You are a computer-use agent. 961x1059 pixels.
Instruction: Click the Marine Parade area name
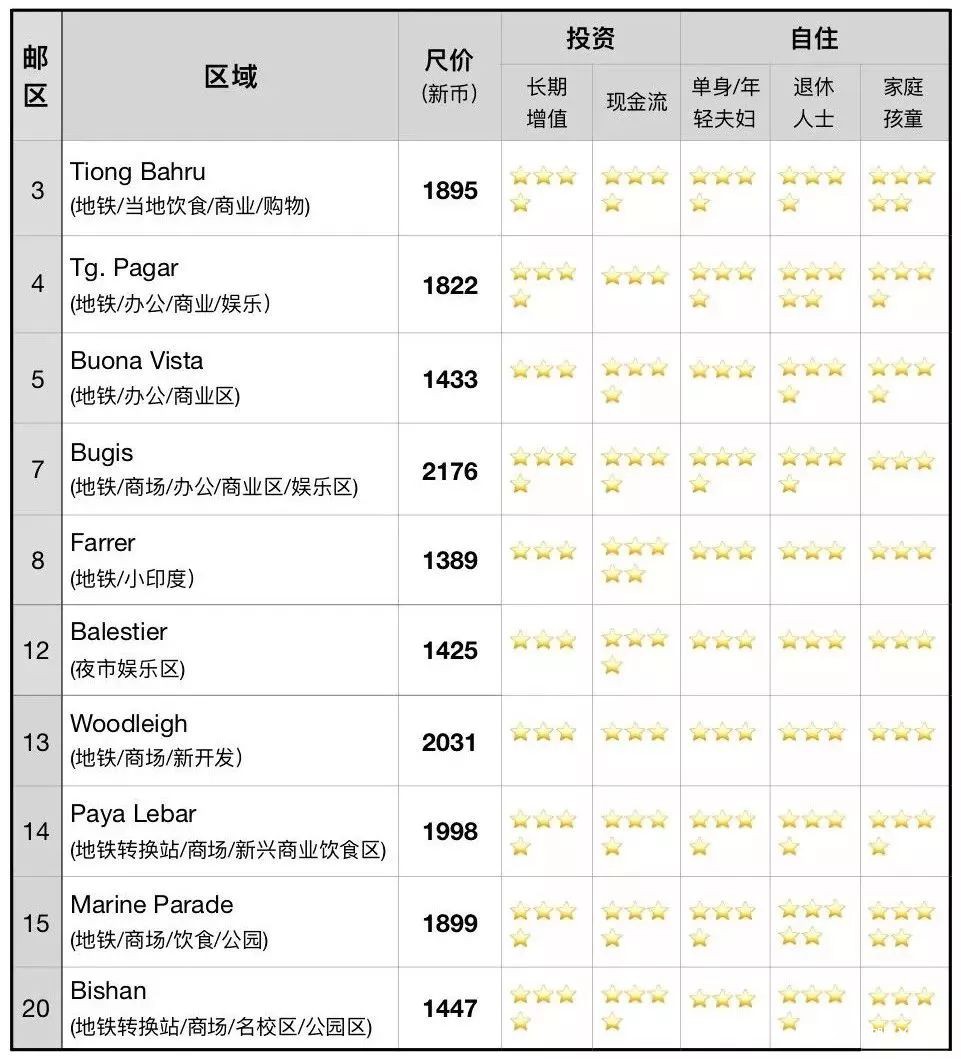click(x=152, y=905)
